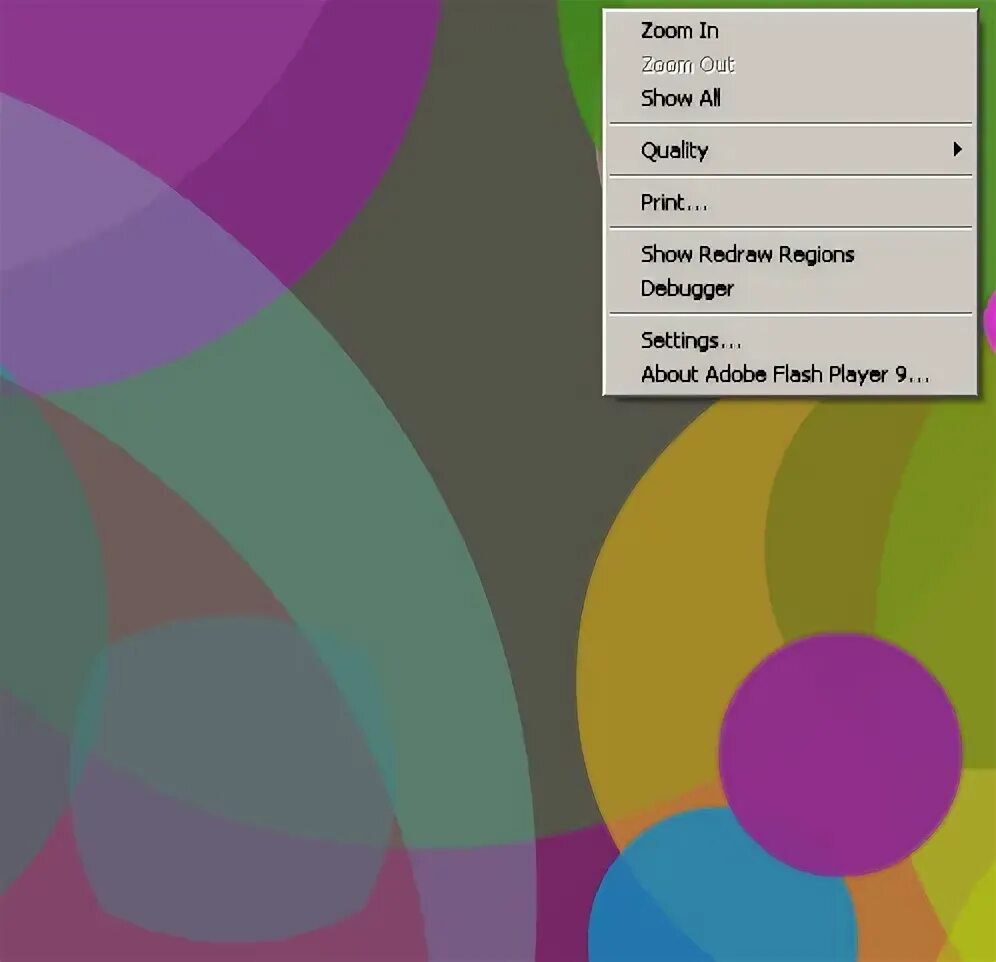Click the greyed-out Zoom Out entry
Image resolution: width=996 pixels, height=962 pixels.
pos(790,64)
